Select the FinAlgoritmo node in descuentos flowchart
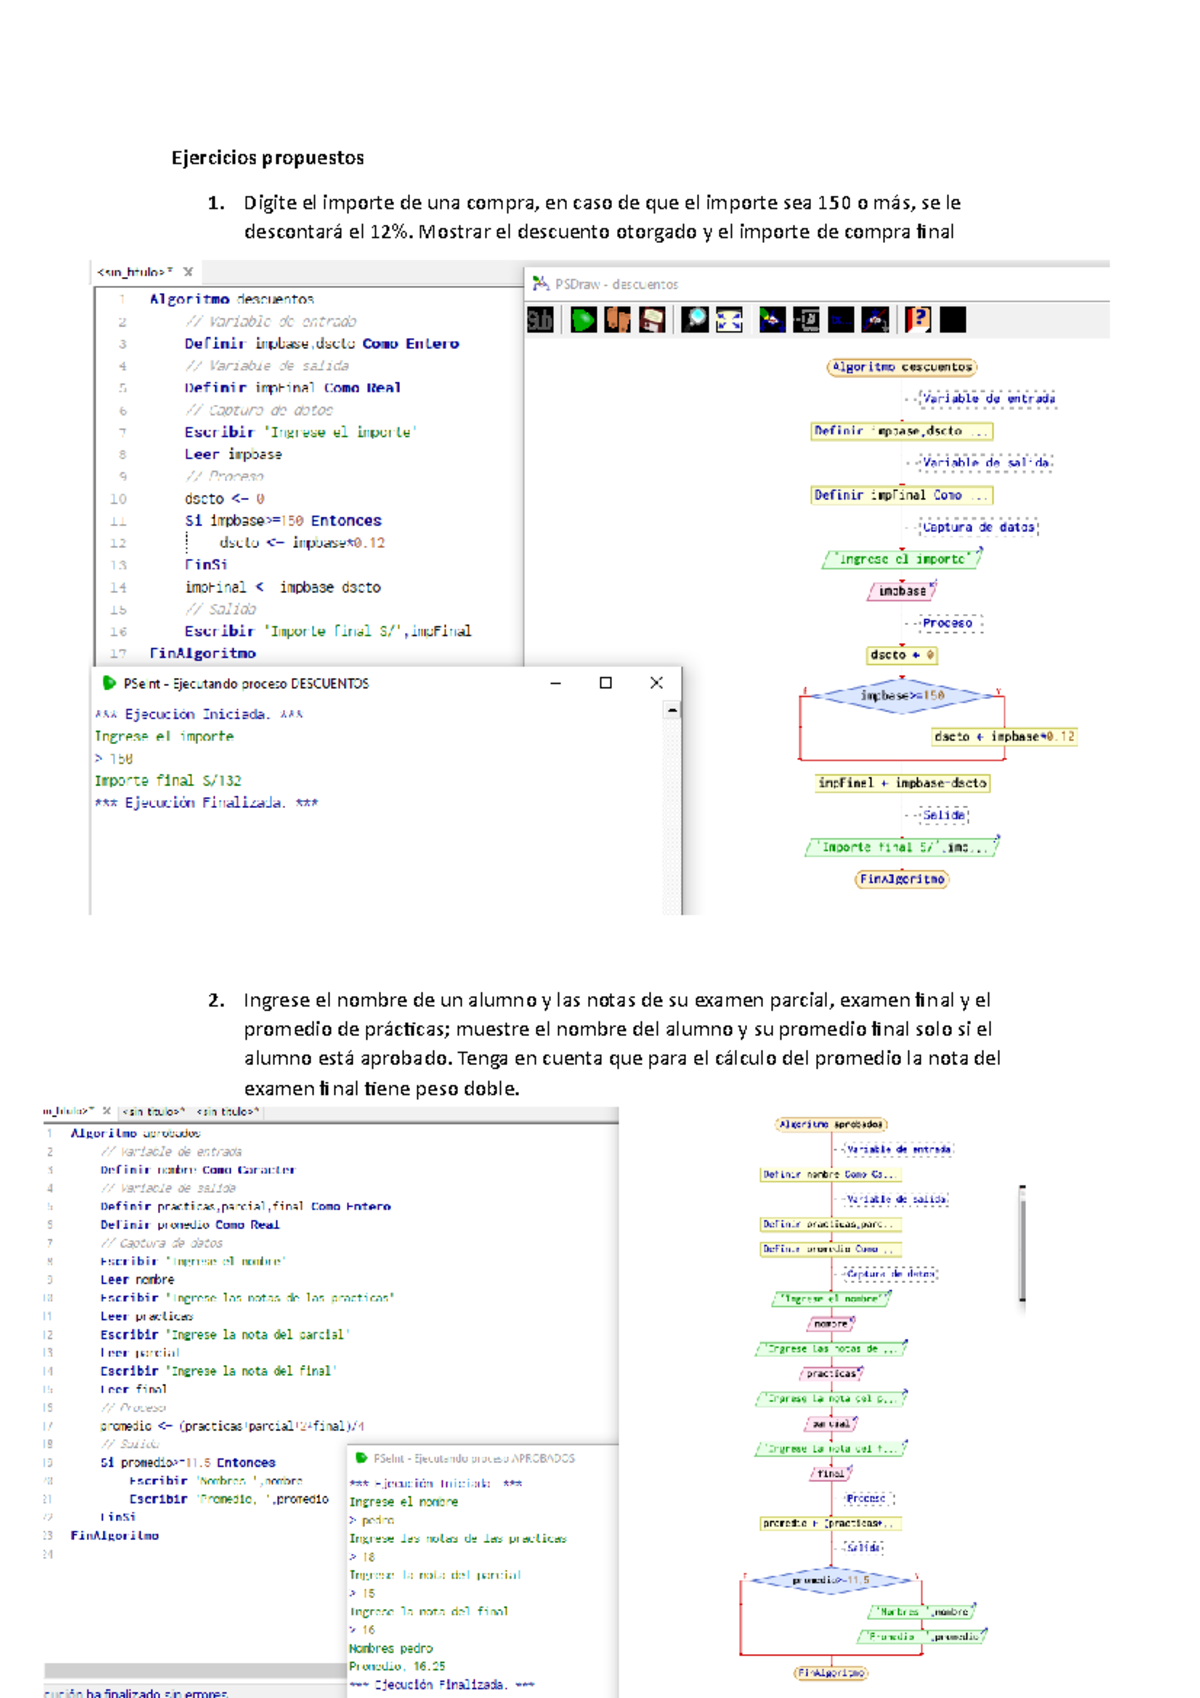 pyautogui.click(x=902, y=879)
